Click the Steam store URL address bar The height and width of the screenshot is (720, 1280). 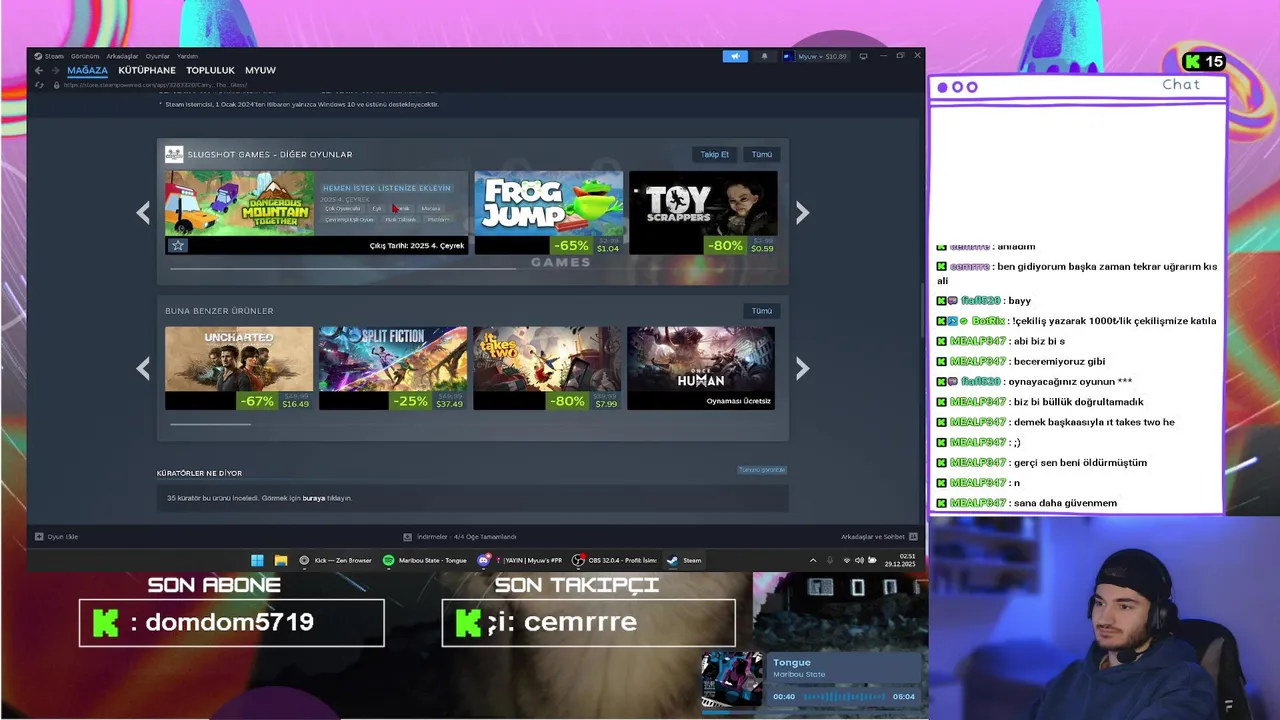point(155,85)
